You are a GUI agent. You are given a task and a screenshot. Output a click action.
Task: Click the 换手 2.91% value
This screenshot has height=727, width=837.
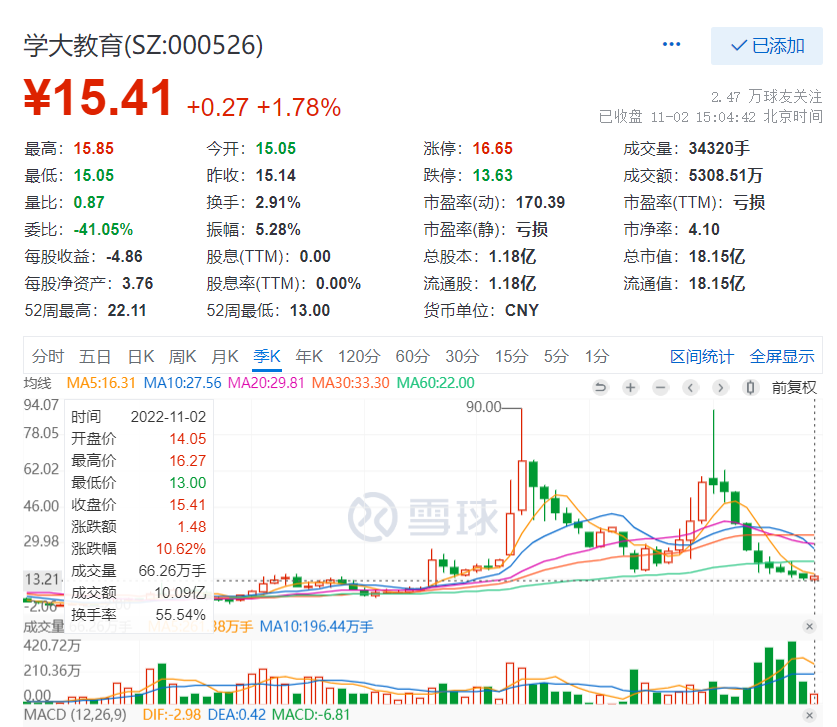tap(278, 202)
